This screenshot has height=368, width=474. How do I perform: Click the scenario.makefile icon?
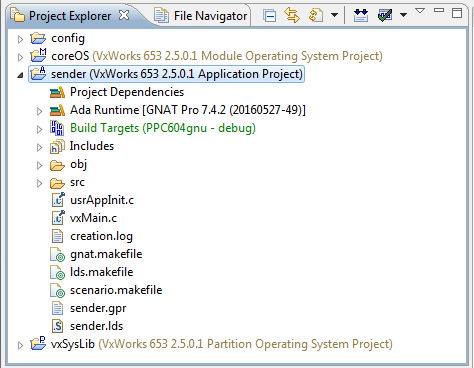(57, 290)
